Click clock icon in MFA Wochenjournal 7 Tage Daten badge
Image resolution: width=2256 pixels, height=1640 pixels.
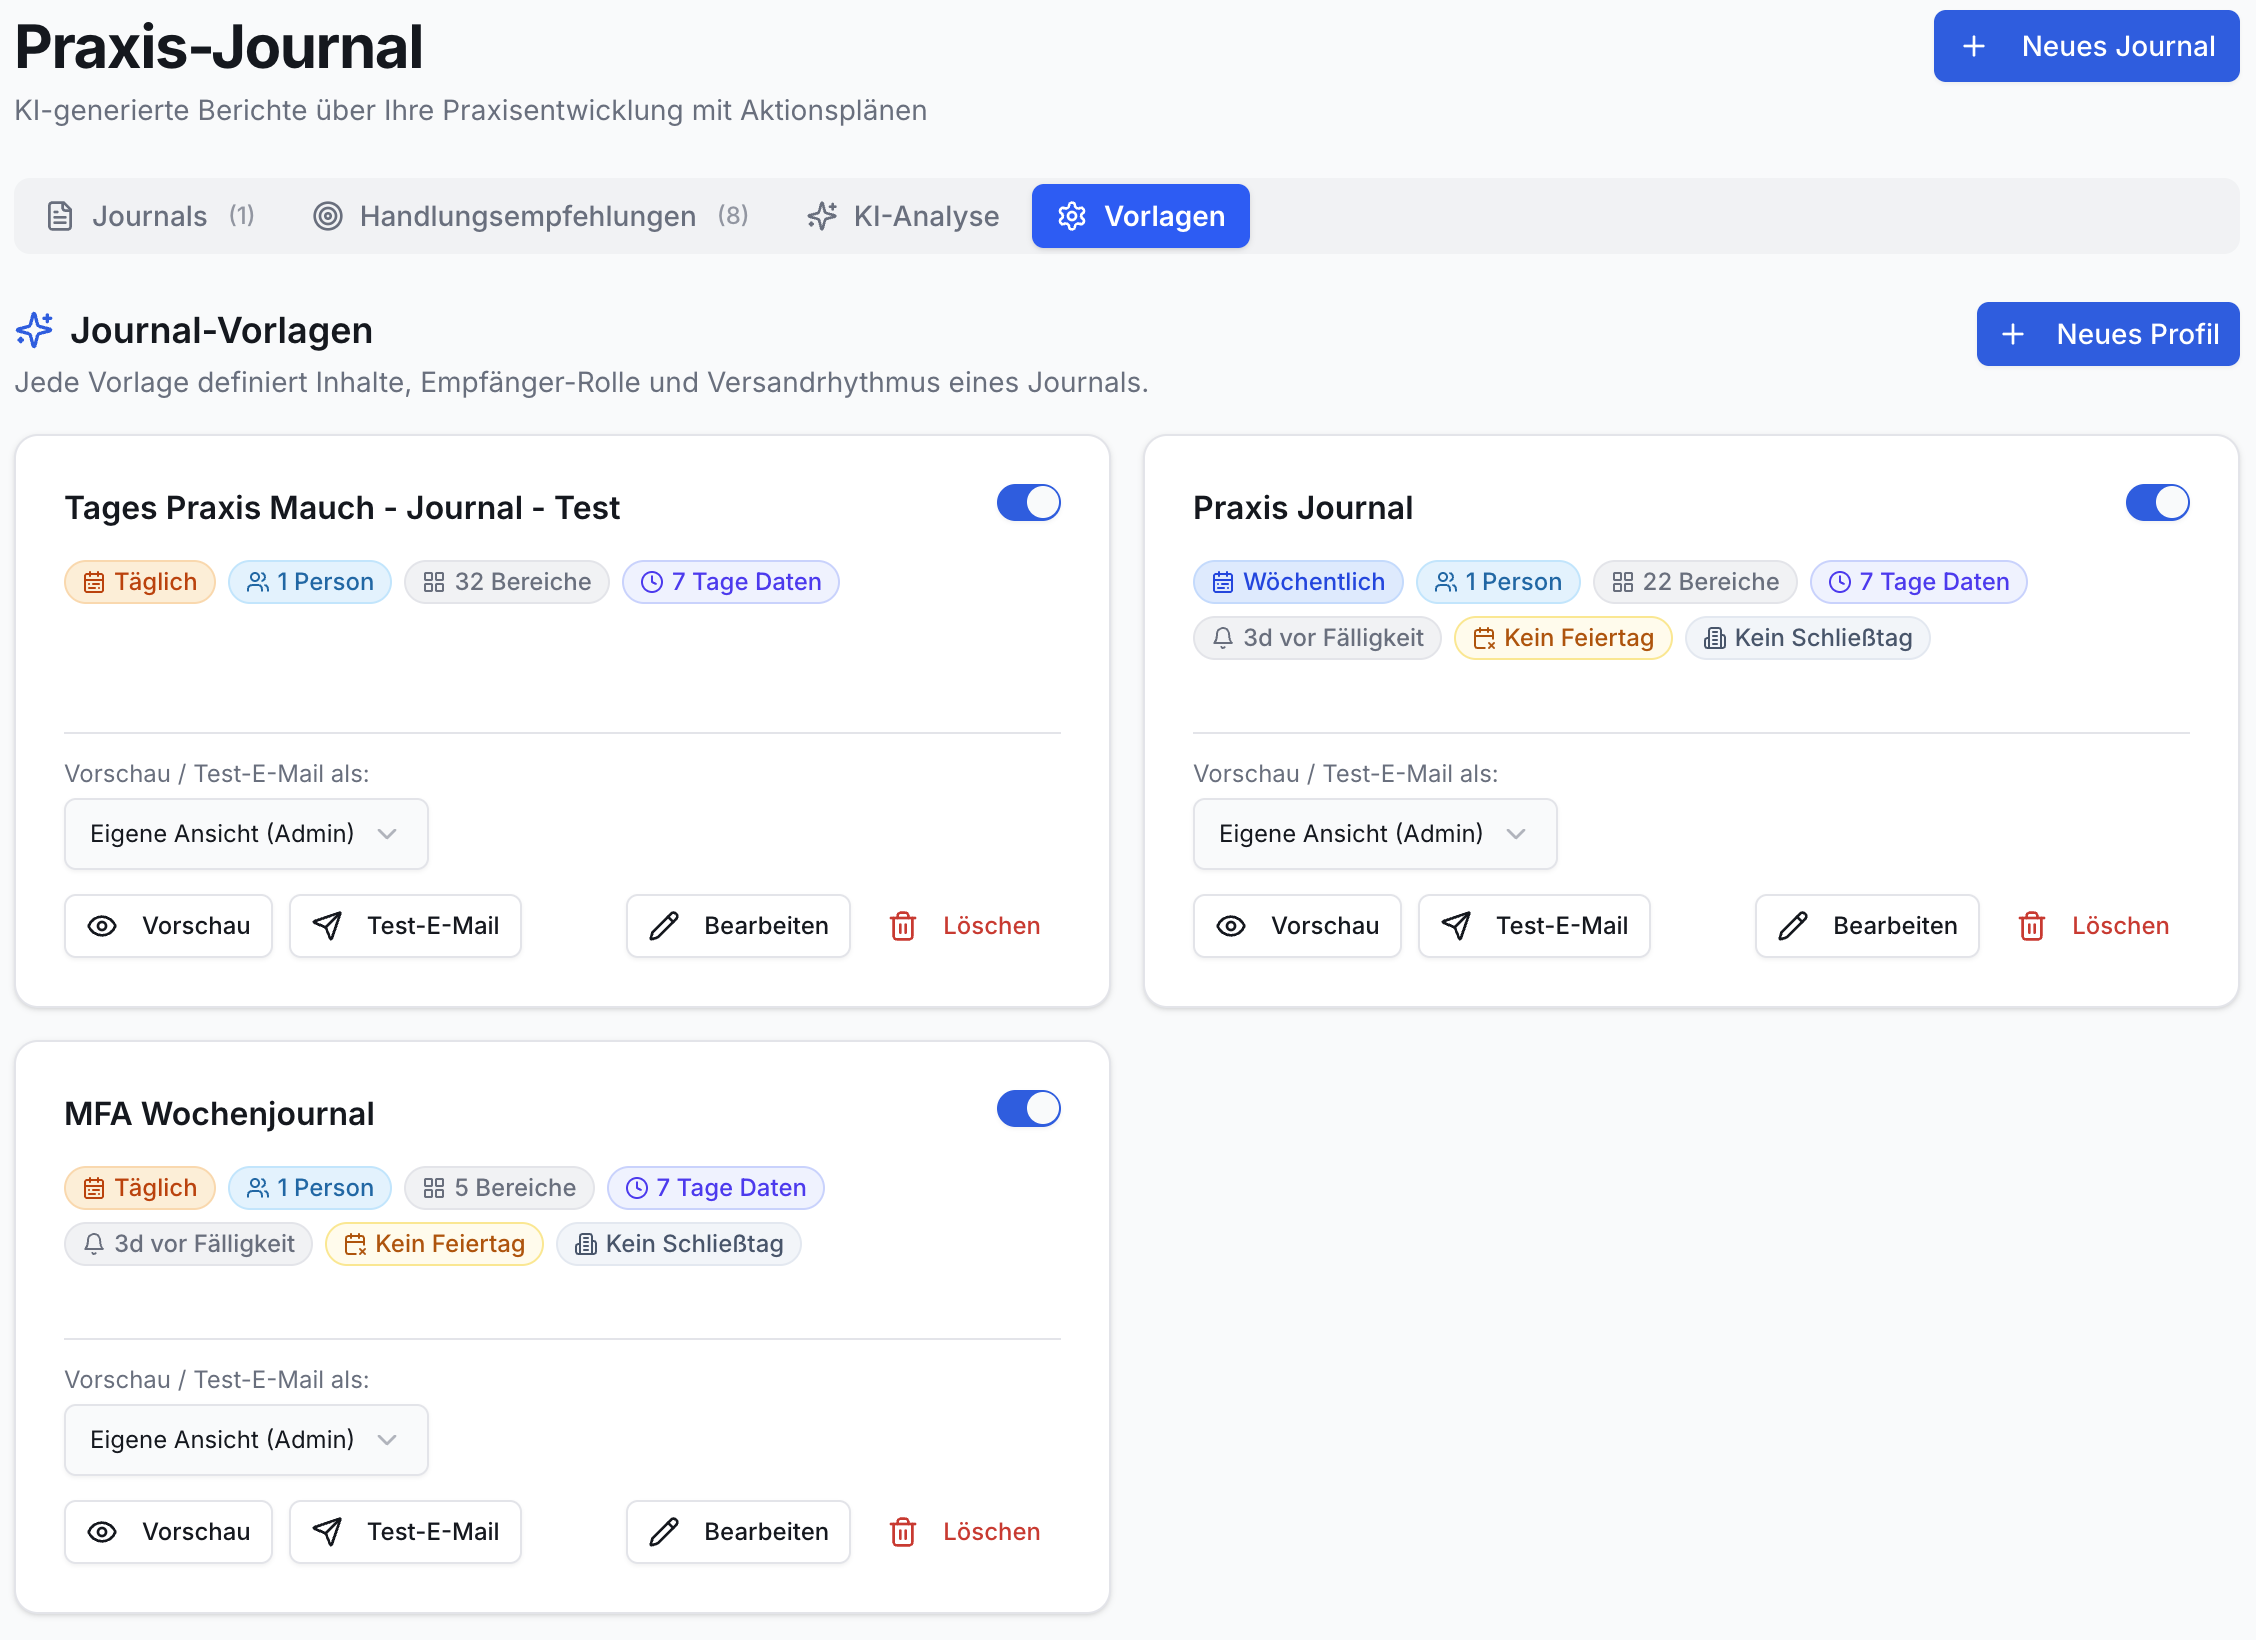[637, 1188]
